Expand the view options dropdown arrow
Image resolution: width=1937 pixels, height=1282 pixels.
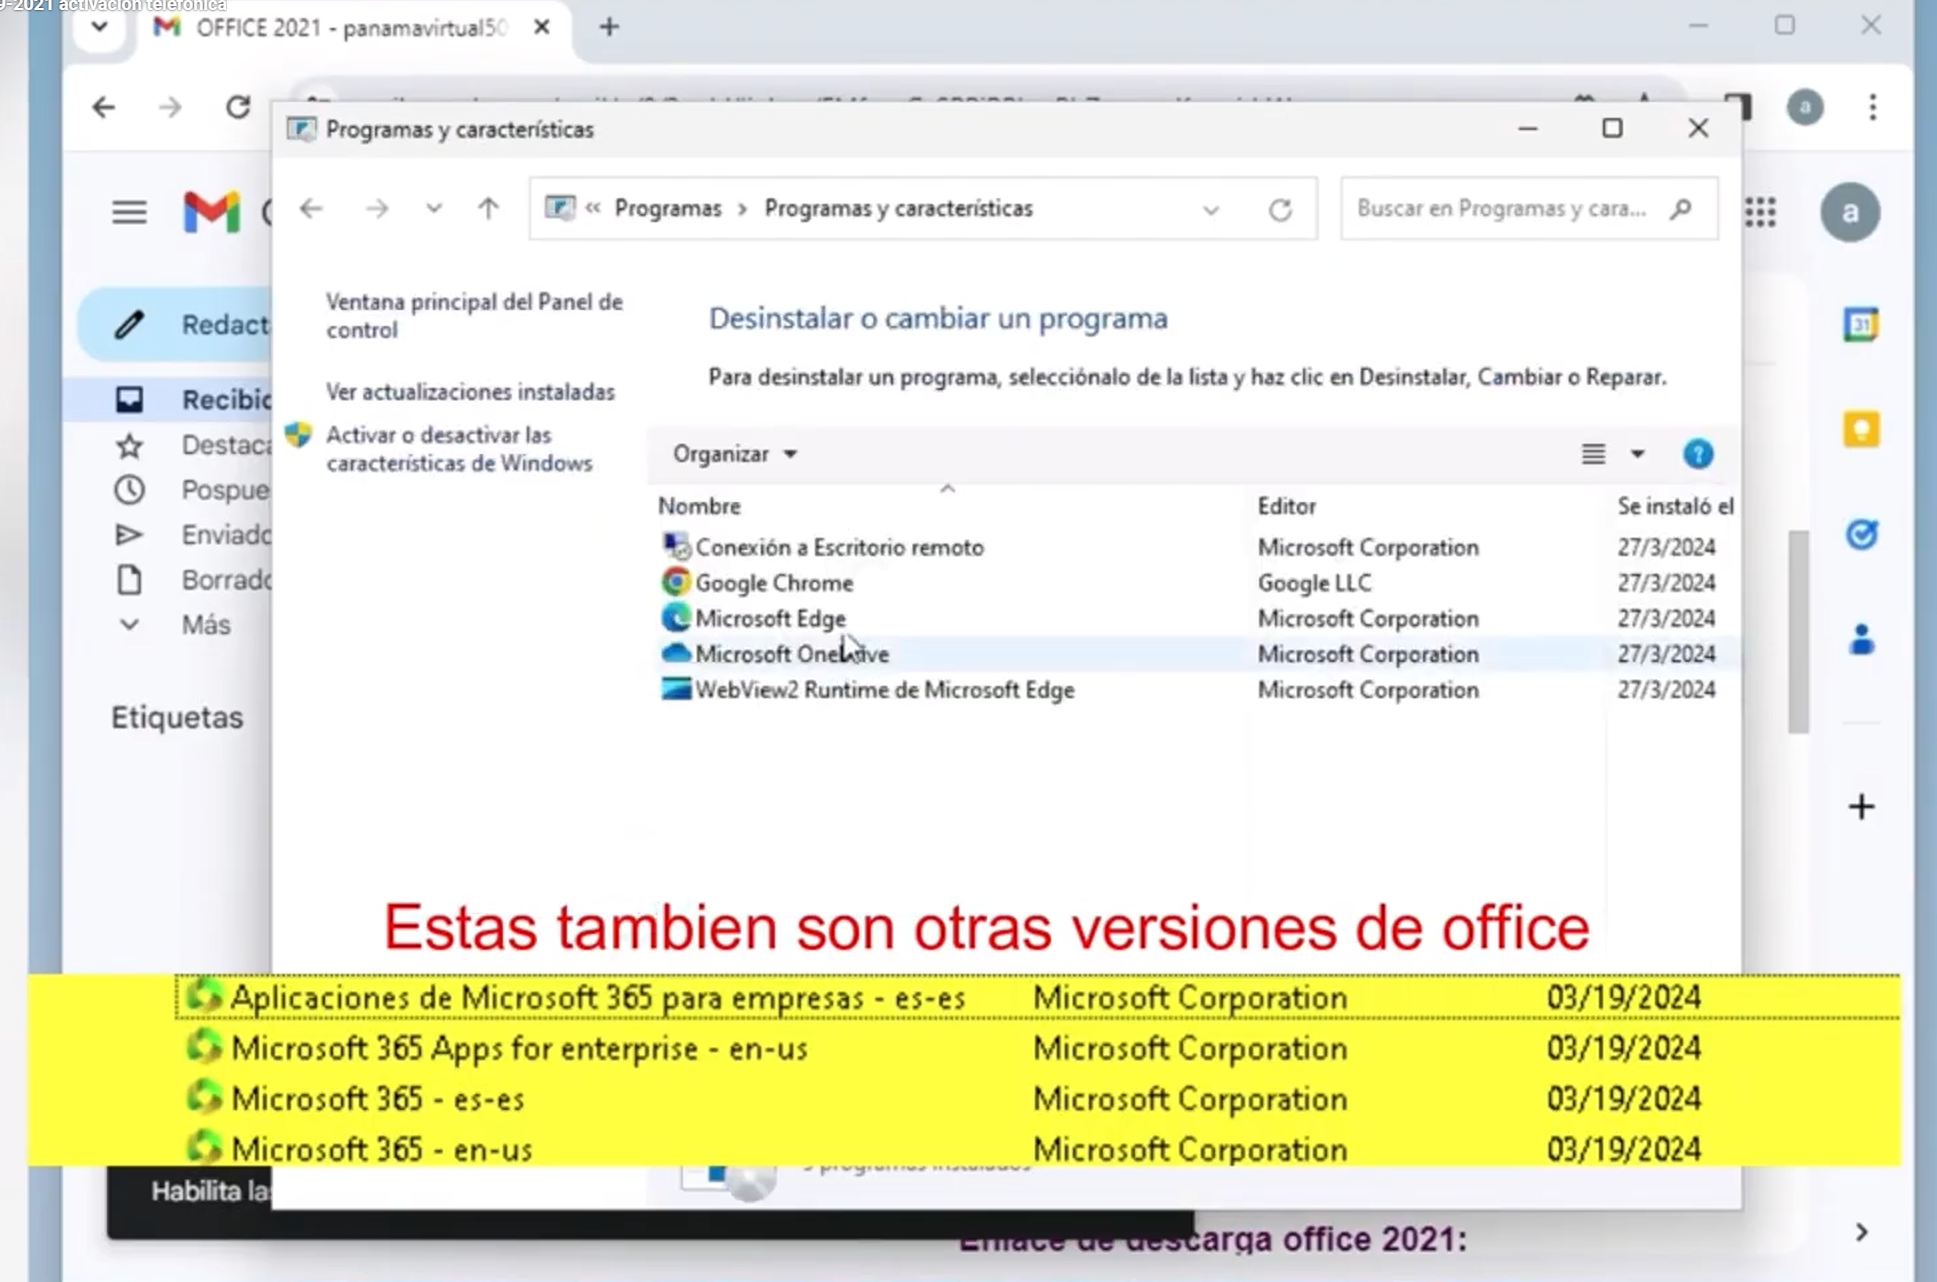1637,454
